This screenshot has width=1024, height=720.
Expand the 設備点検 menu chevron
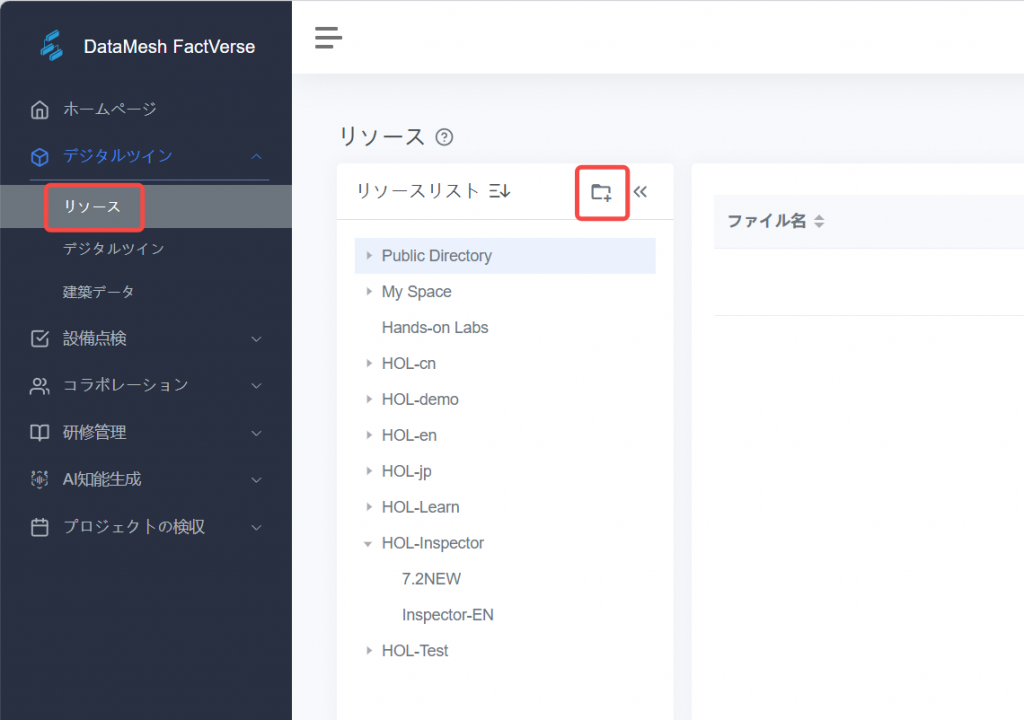click(x=257, y=339)
